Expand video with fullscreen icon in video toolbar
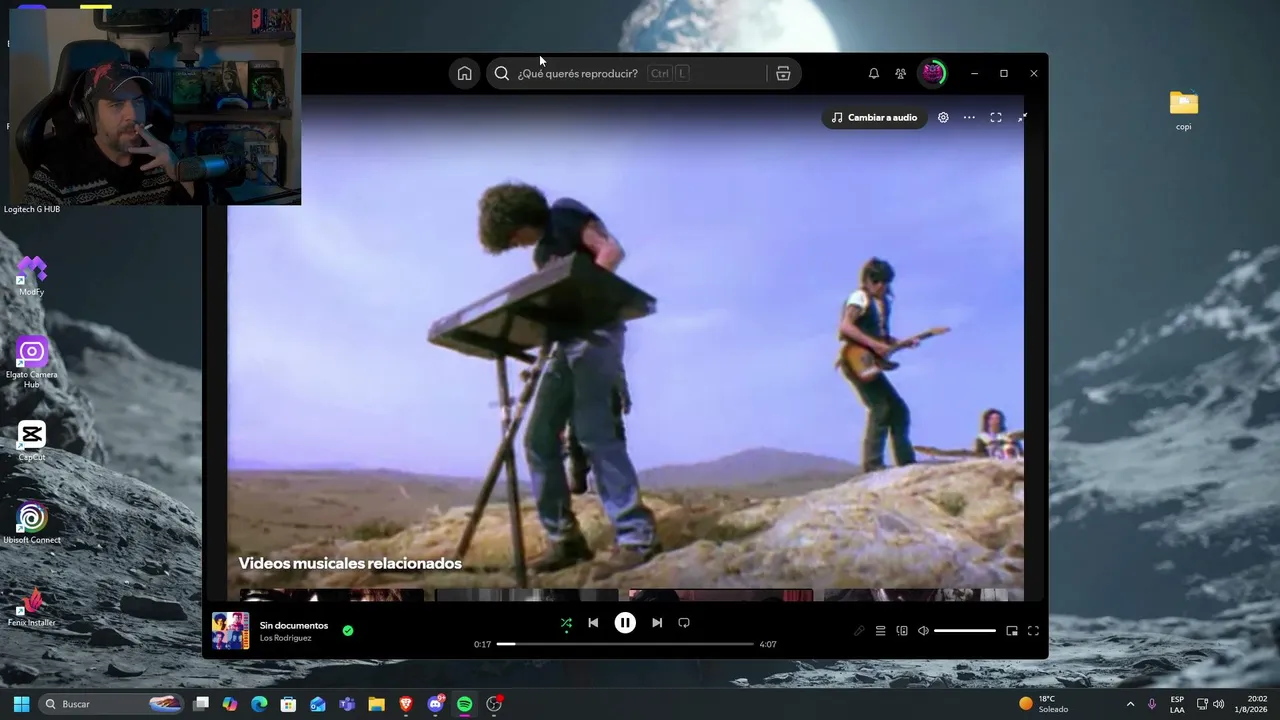The width and height of the screenshot is (1280, 720). tap(996, 117)
